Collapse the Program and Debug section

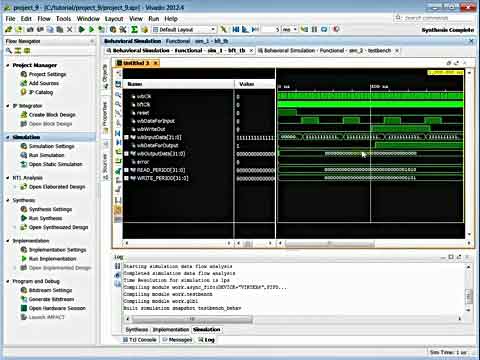click(8, 281)
